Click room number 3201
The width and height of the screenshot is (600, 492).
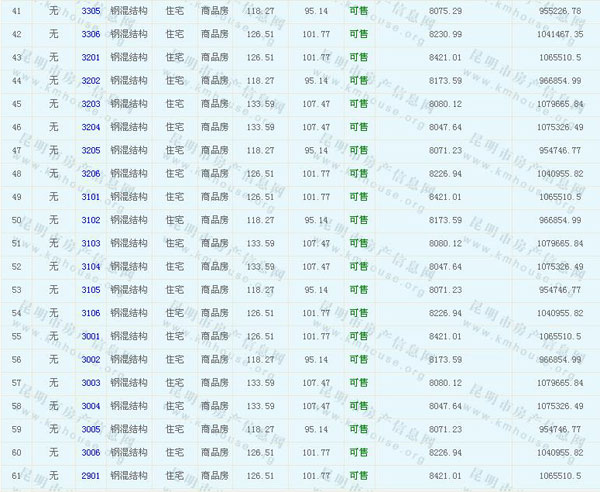click(90, 57)
